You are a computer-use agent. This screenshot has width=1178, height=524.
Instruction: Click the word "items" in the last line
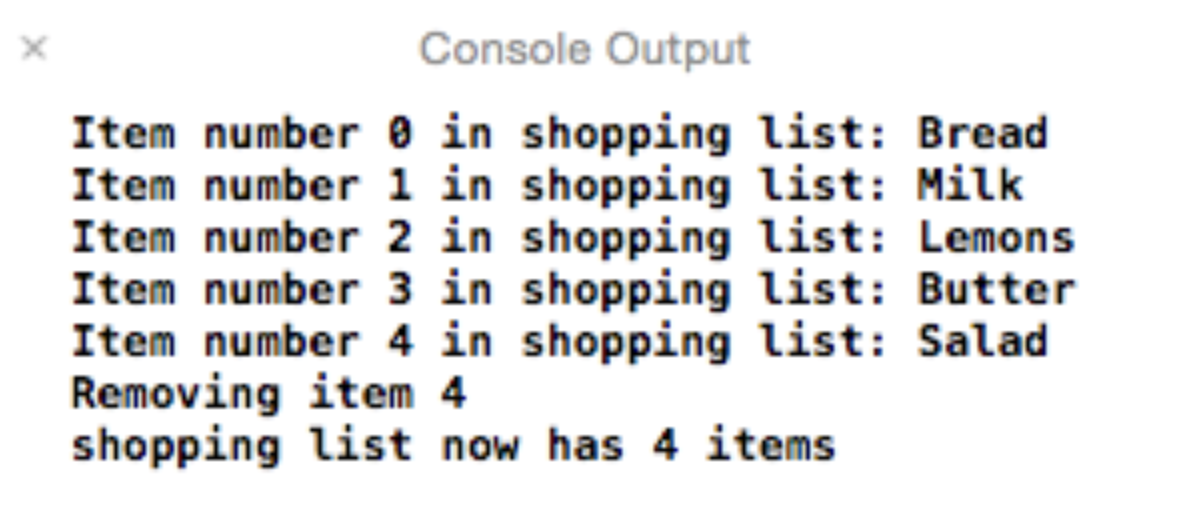pos(771,445)
